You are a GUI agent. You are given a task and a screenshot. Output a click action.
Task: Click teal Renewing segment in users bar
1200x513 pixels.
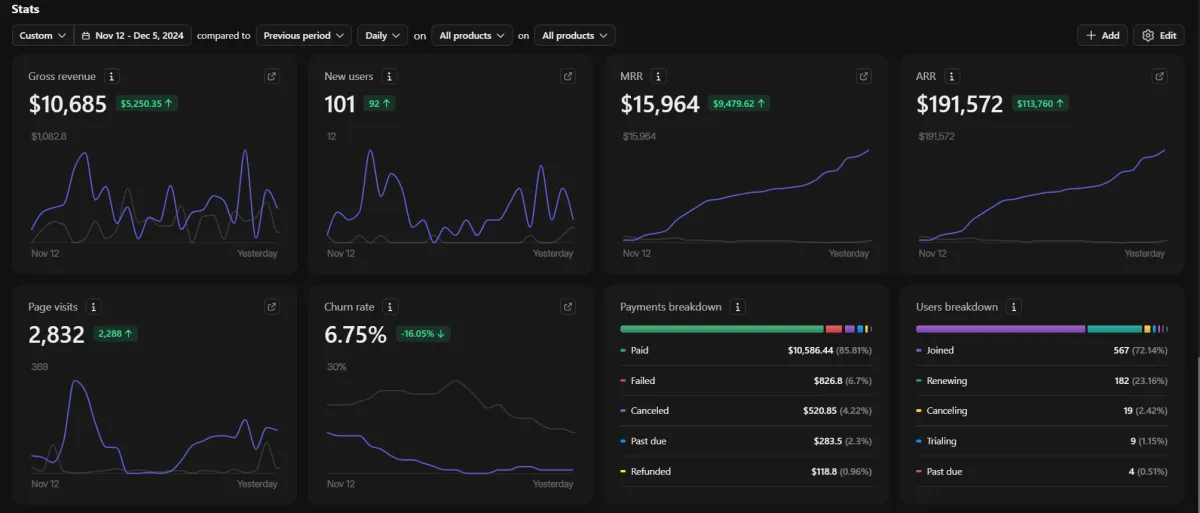[x=1115, y=328]
